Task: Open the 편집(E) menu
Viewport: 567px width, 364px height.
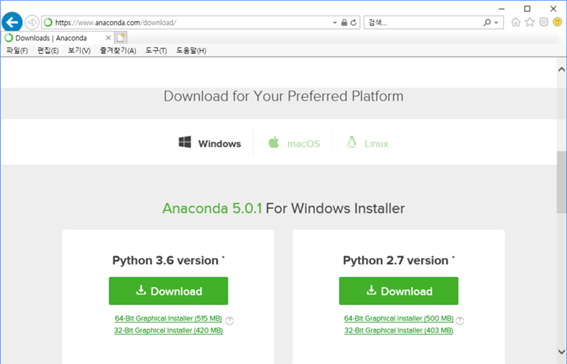Action: pos(48,51)
